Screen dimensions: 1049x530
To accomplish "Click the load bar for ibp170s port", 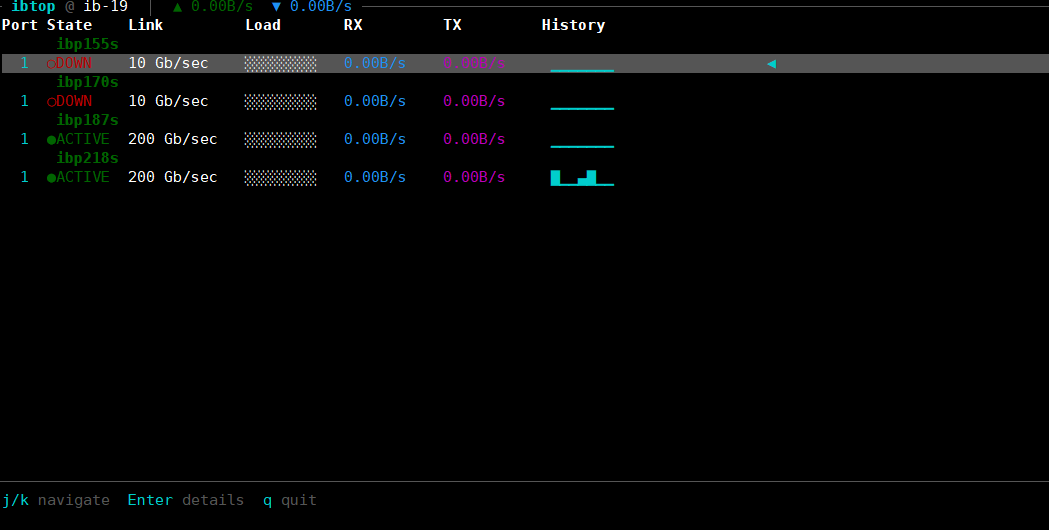I will (280, 102).
